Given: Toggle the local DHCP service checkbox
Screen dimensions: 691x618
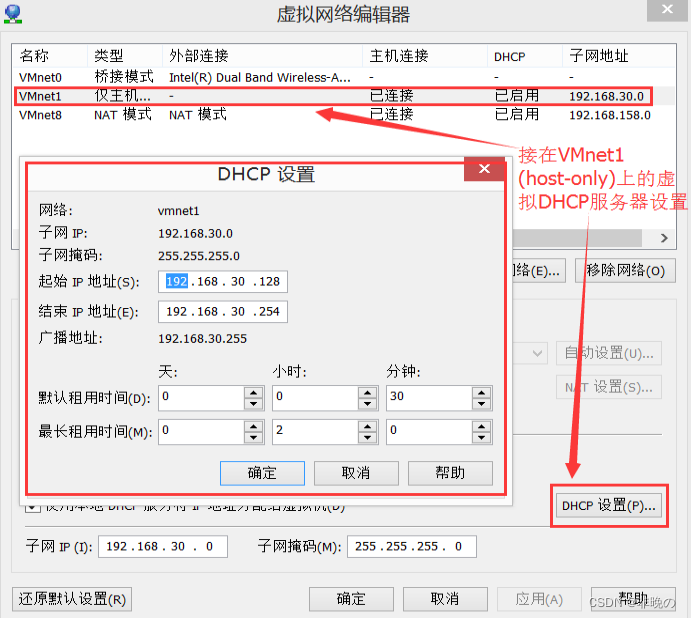Looking at the screenshot, I should point(33,507).
